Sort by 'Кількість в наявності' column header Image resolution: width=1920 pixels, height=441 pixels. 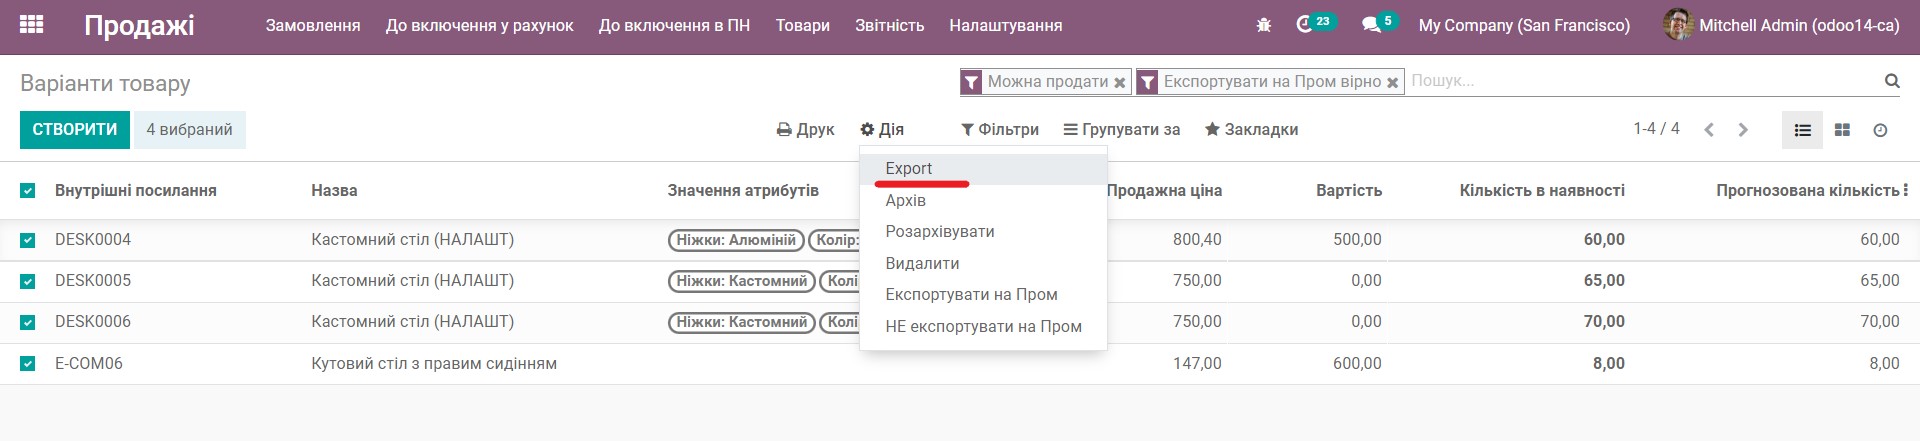coord(1542,191)
